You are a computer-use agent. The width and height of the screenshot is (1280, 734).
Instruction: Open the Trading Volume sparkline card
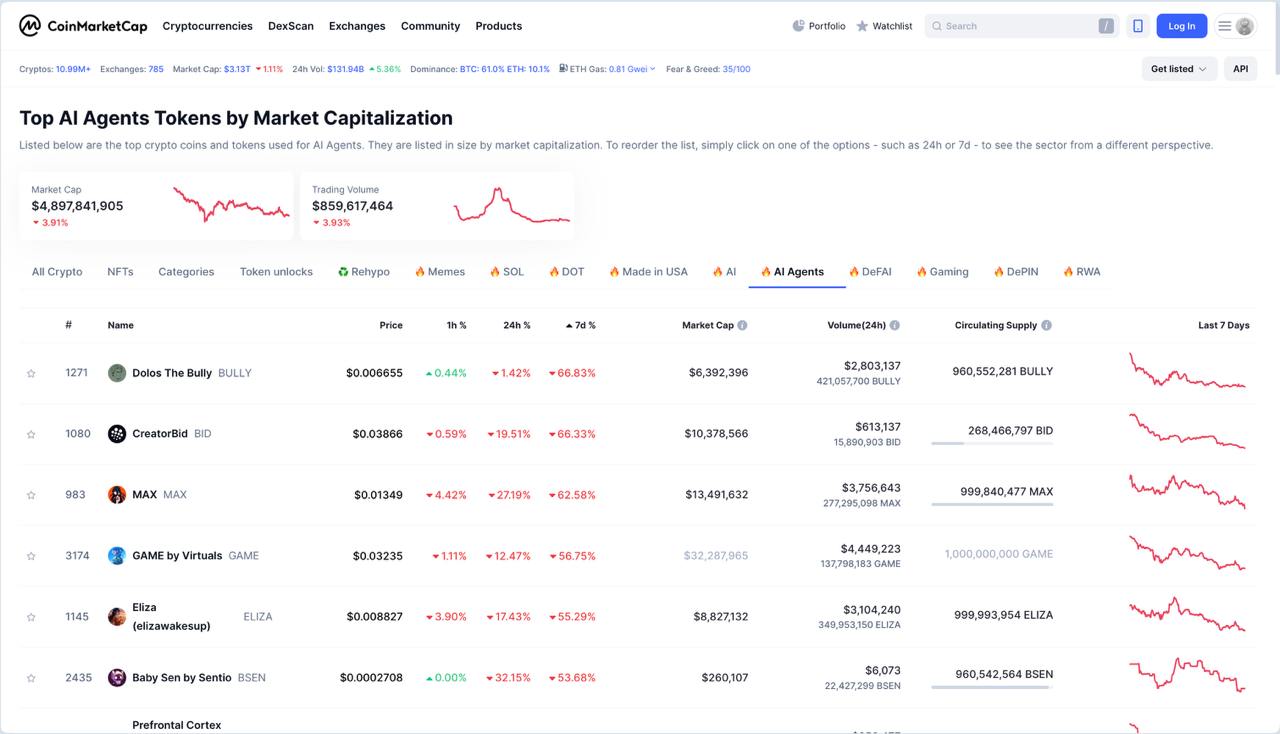(x=437, y=206)
